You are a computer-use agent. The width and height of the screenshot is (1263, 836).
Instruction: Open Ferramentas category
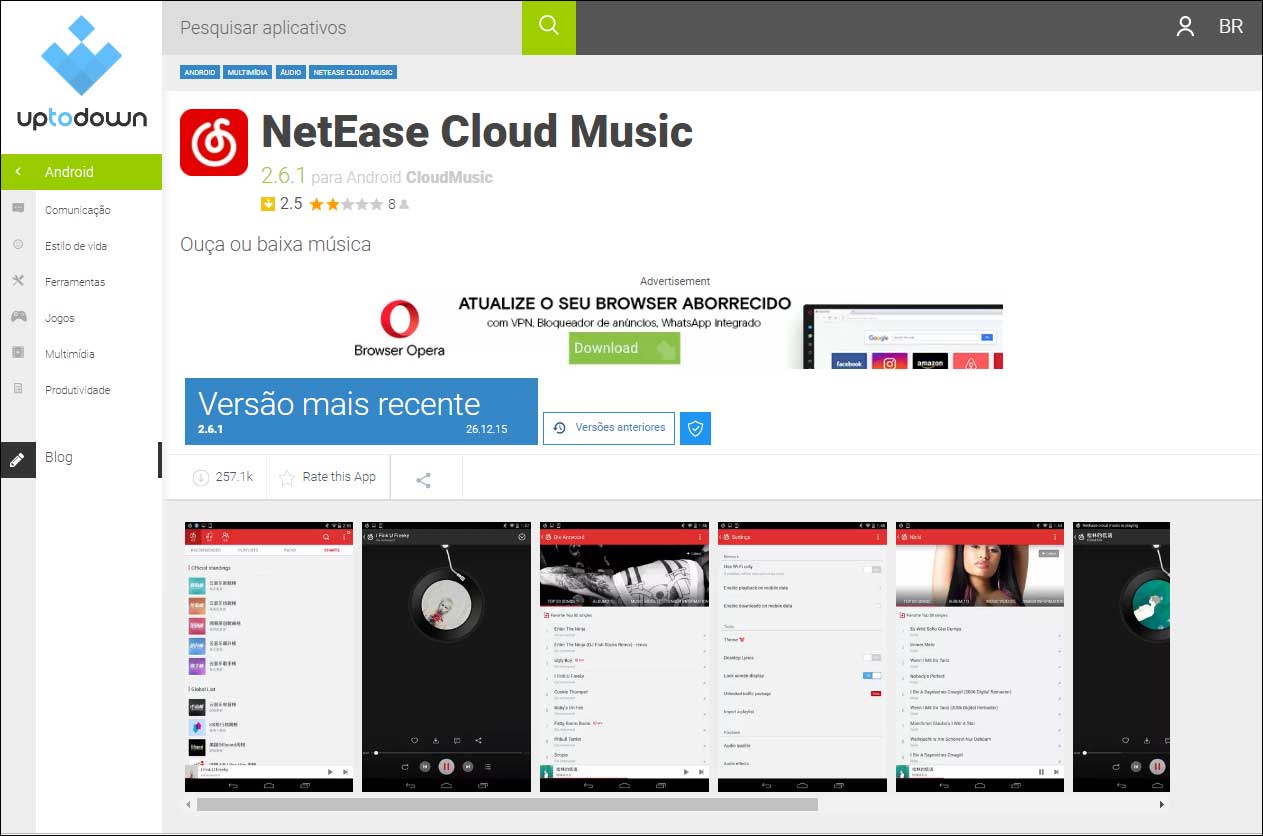tap(75, 282)
